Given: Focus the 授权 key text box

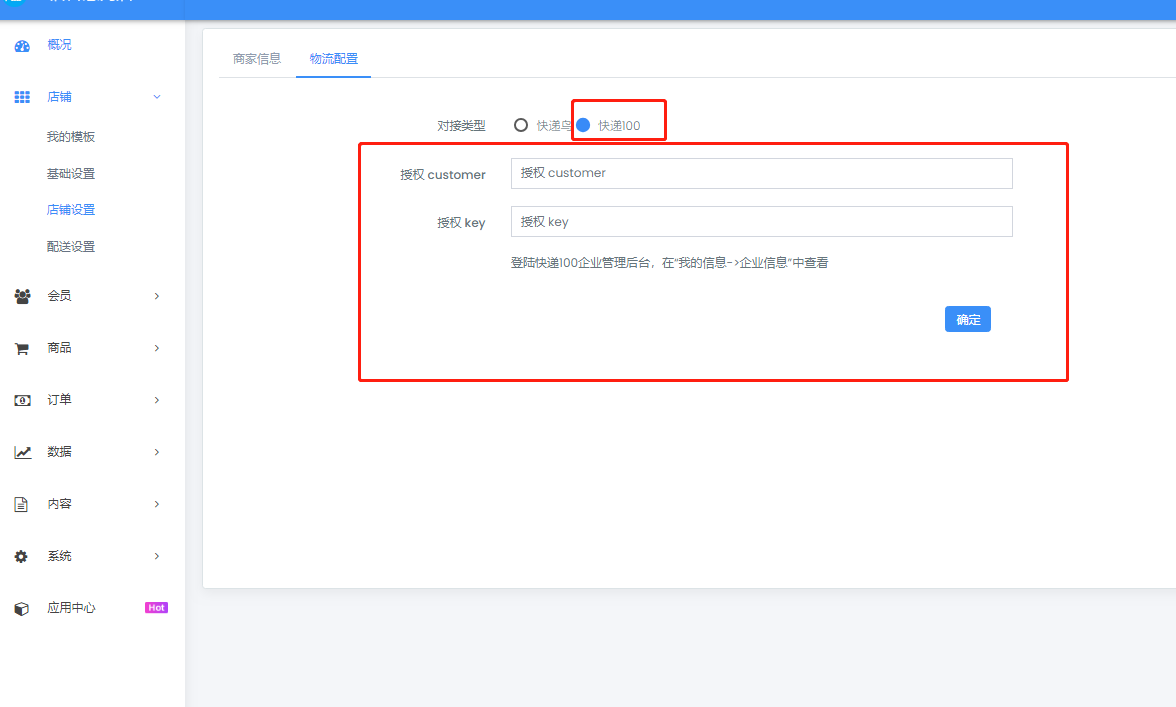Looking at the screenshot, I should (x=761, y=221).
